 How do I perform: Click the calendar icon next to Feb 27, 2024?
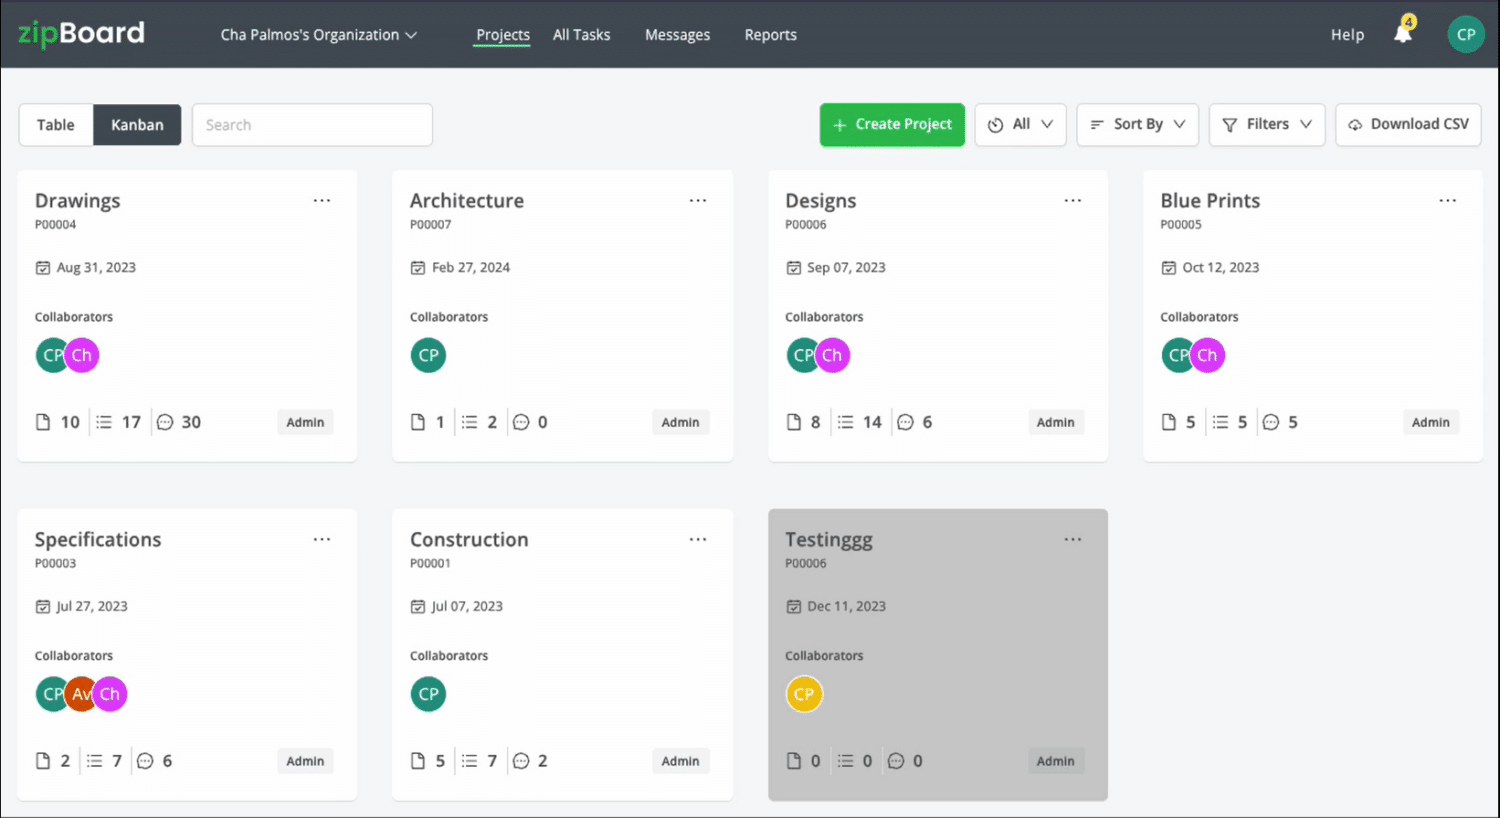point(420,267)
